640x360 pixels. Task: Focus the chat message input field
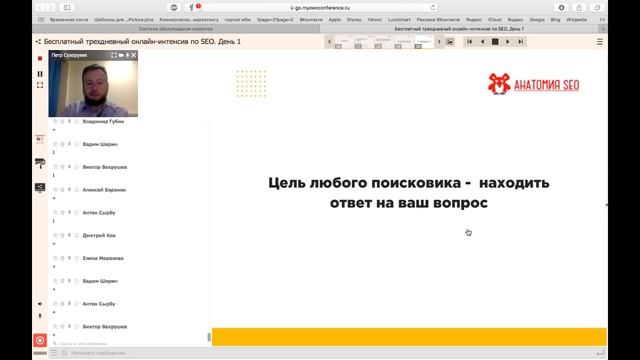point(331,353)
